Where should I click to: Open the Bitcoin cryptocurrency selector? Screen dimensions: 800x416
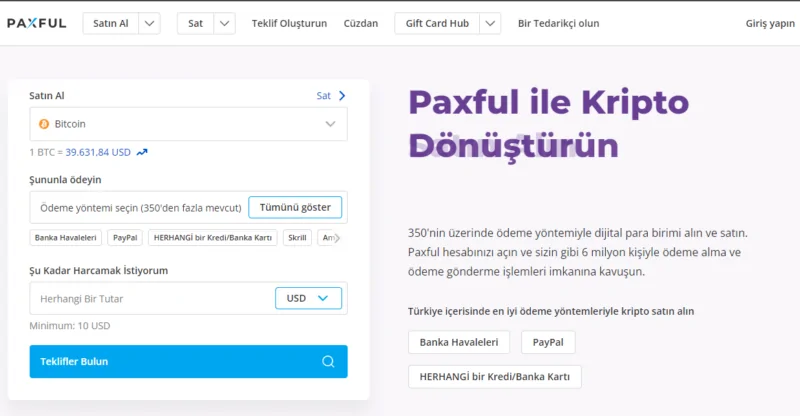tap(188, 124)
